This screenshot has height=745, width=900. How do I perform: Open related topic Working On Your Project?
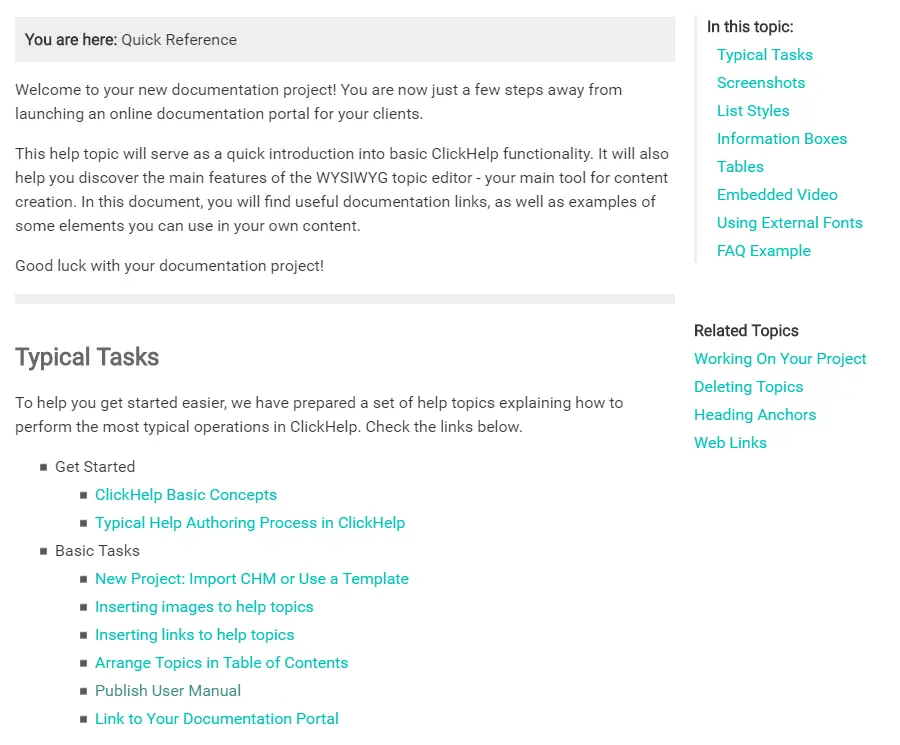(x=780, y=359)
